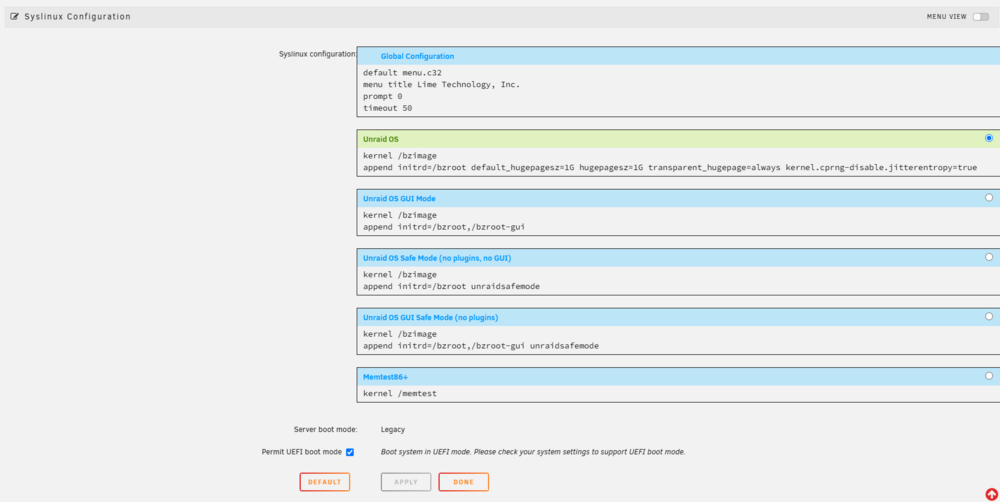Click the Safe Mode (no plugins, no GUI) text area
Image resolution: width=1000 pixels, height=502 pixels.
pyautogui.click(x=679, y=281)
